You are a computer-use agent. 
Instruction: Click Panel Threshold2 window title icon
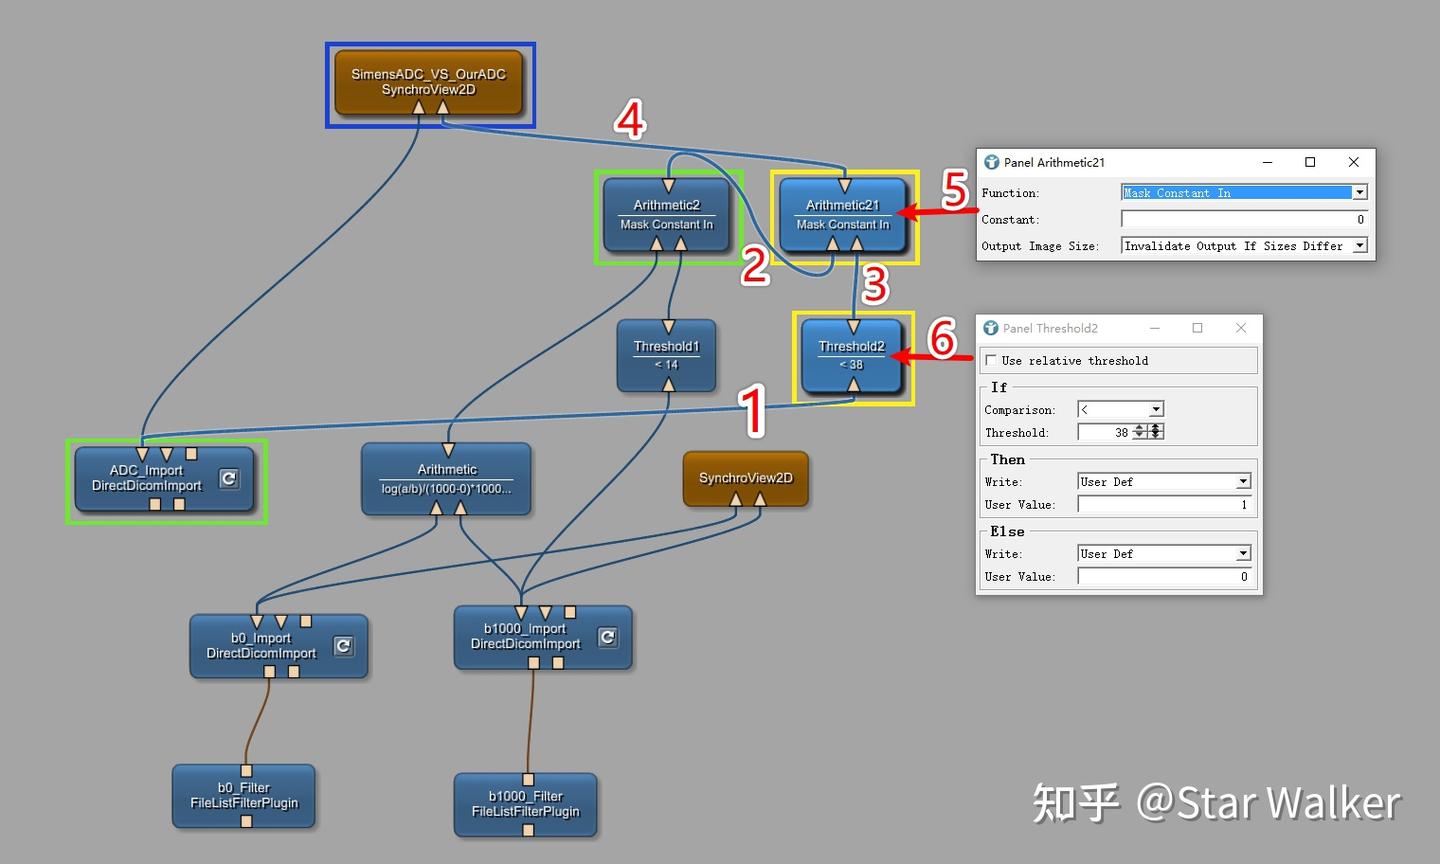(x=991, y=328)
